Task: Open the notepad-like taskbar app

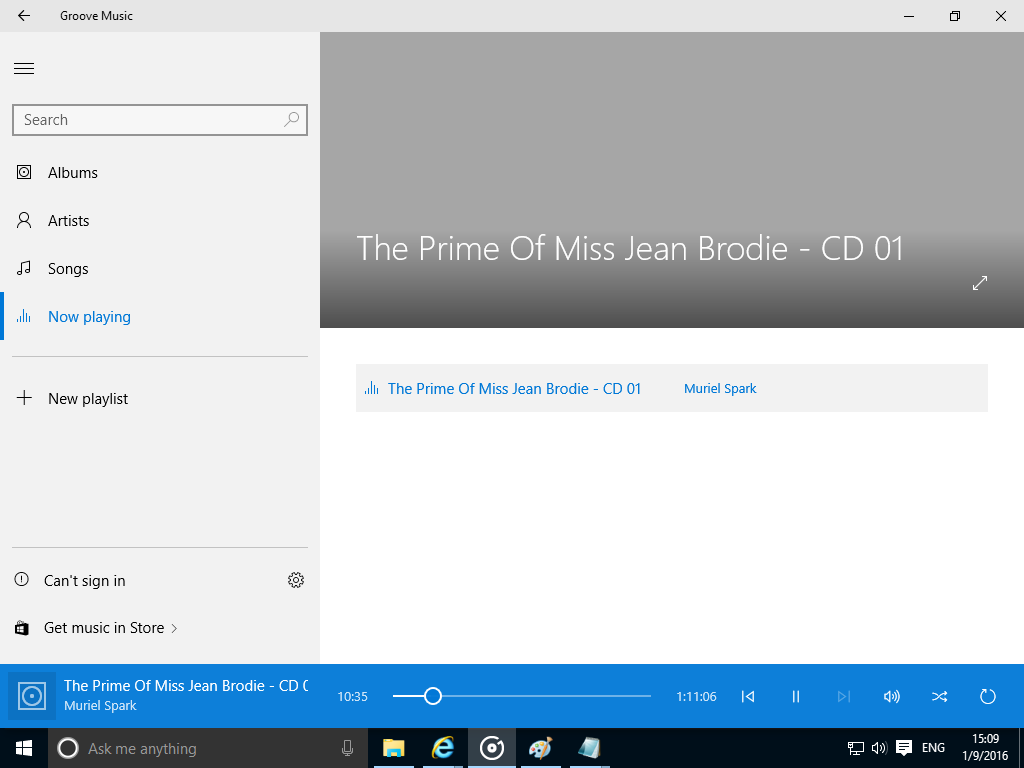Action: [x=589, y=748]
